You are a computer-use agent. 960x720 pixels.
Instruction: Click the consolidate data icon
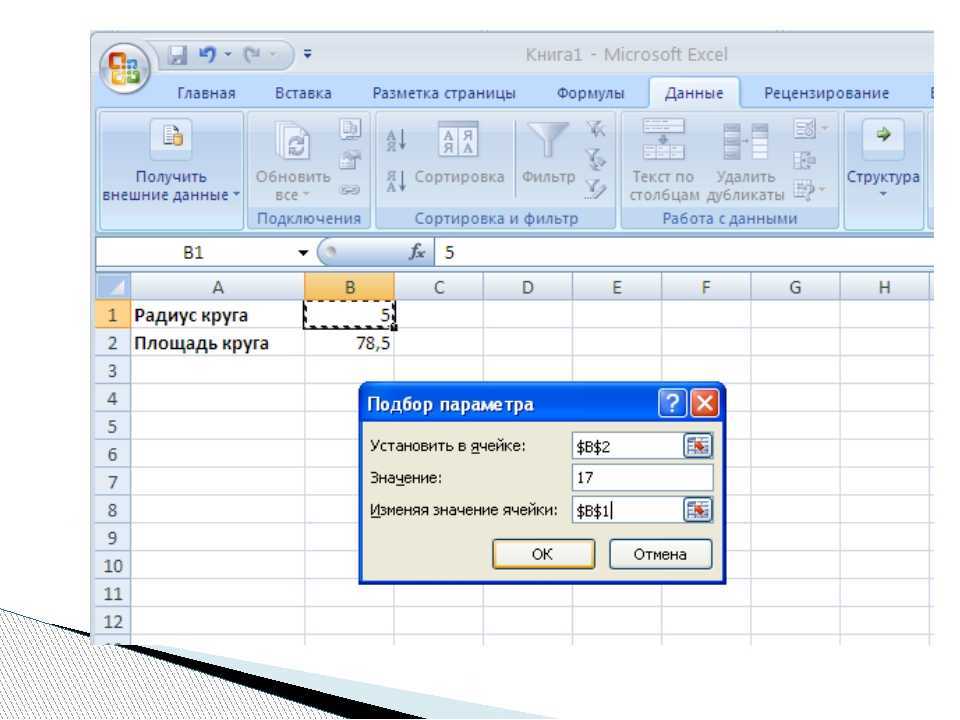click(x=804, y=160)
